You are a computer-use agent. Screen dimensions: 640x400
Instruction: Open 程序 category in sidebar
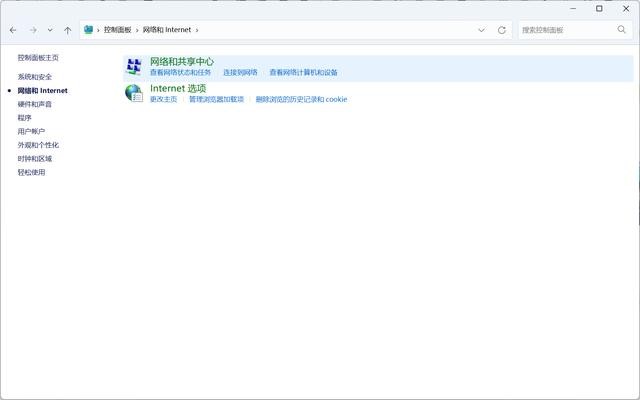24,118
